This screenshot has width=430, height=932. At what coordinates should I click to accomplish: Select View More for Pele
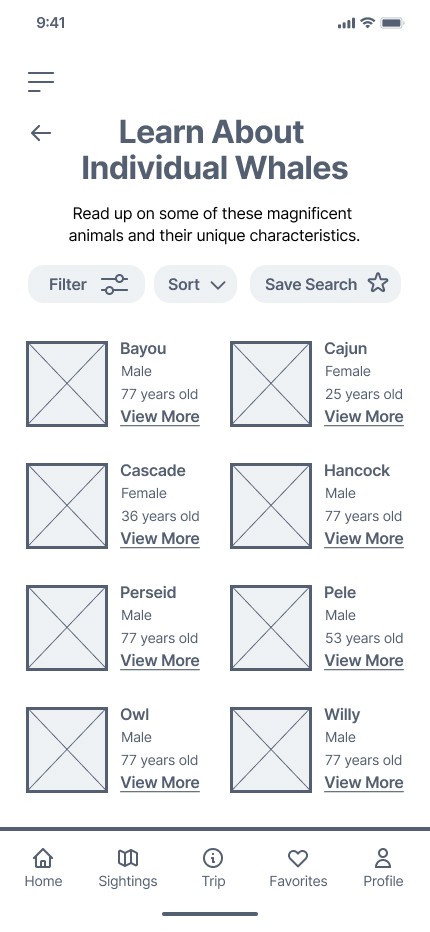(x=364, y=660)
